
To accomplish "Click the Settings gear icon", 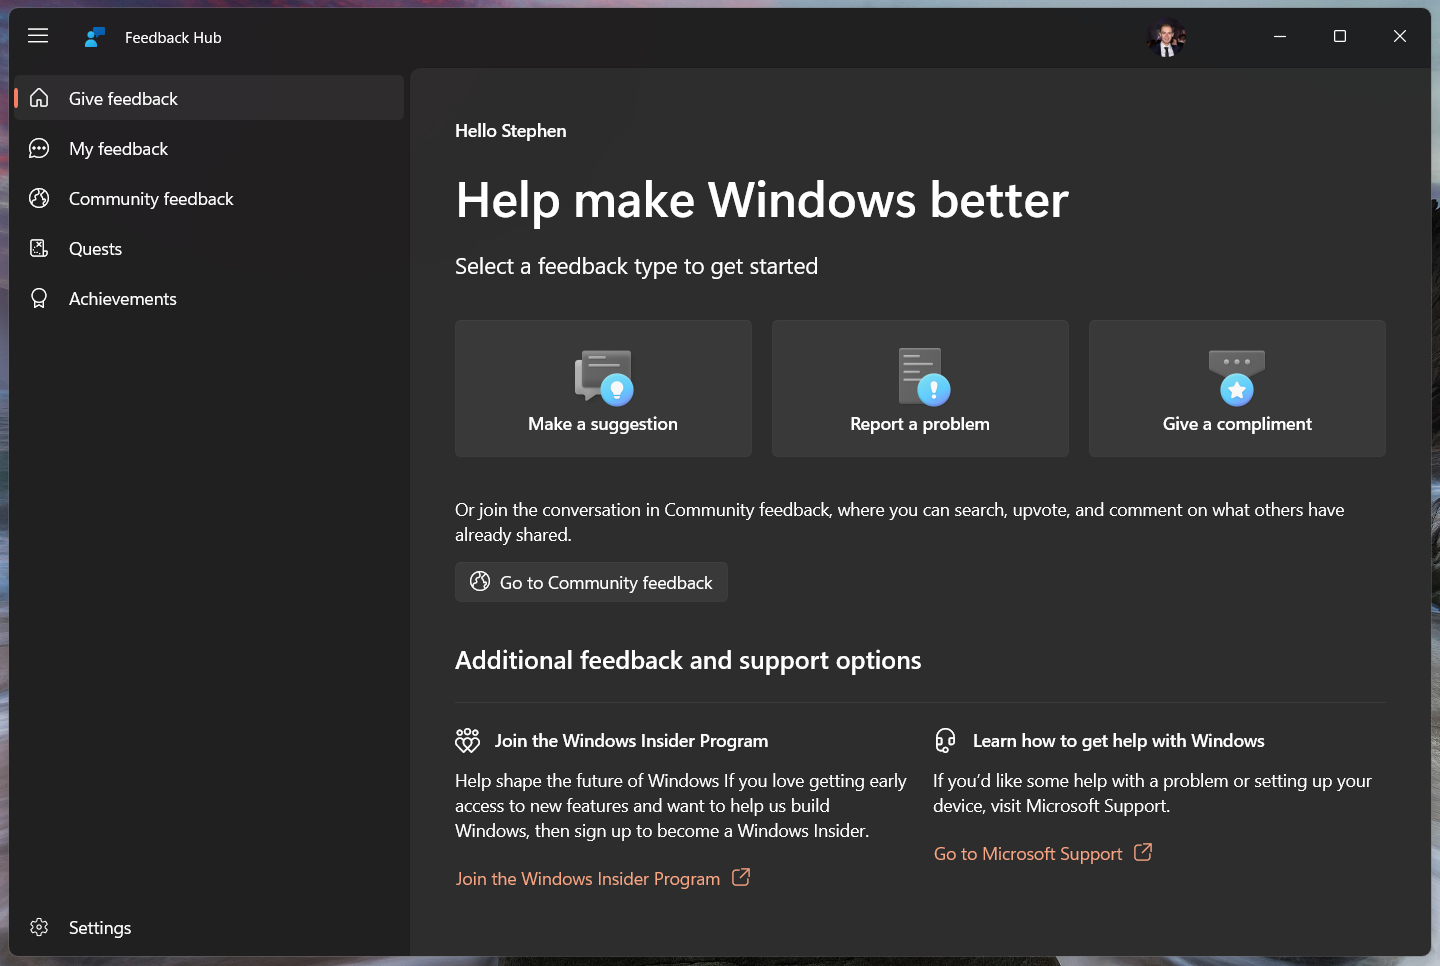I will (39, 928).
